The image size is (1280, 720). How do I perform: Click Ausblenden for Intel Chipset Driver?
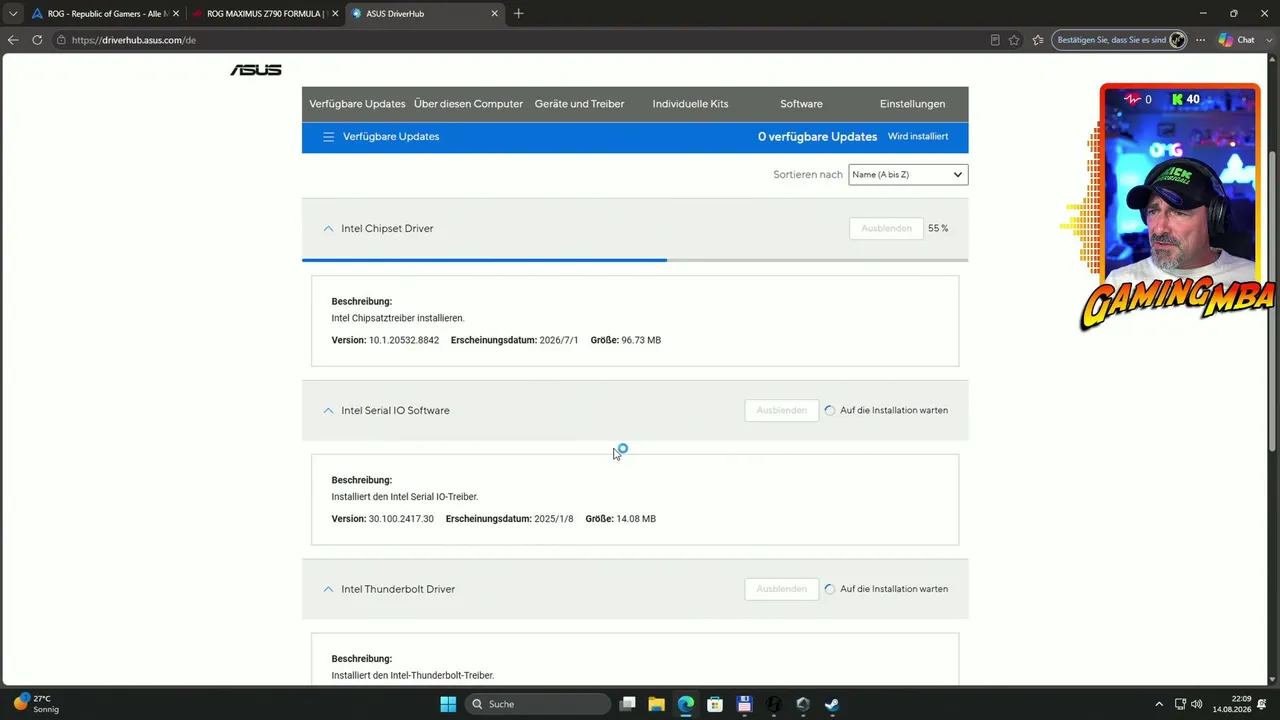(x=886, y=229)
